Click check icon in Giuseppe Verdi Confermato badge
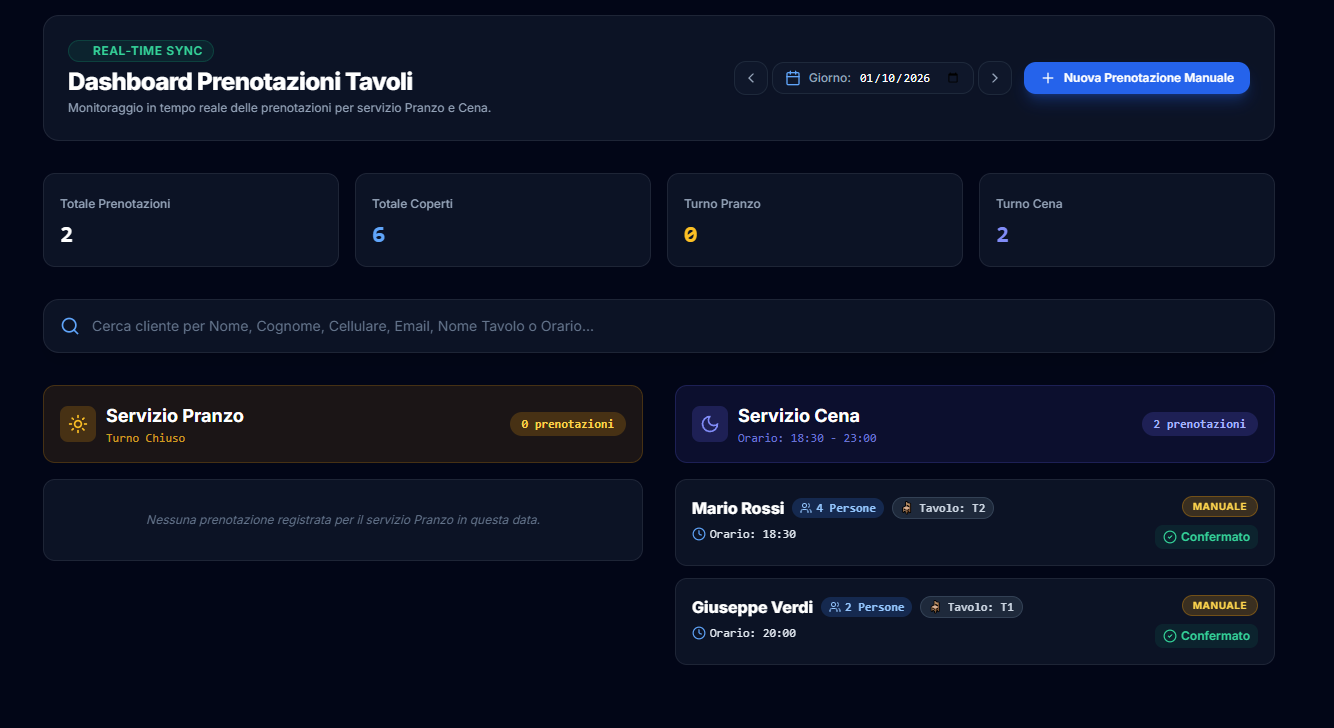Image resolution: width=1334 pixels, height=728 pixels. pyautogui.click(x=1170, y=636)
